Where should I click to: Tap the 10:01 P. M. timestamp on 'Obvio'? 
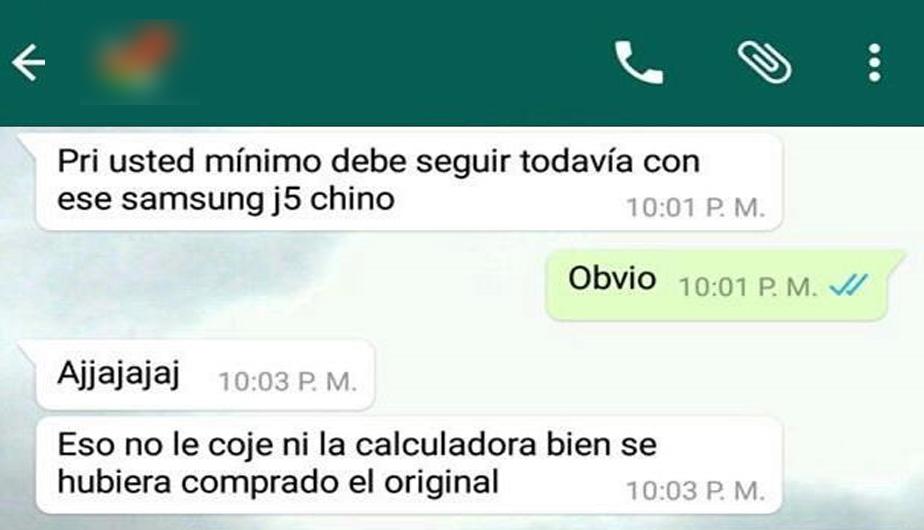(748, 287)
